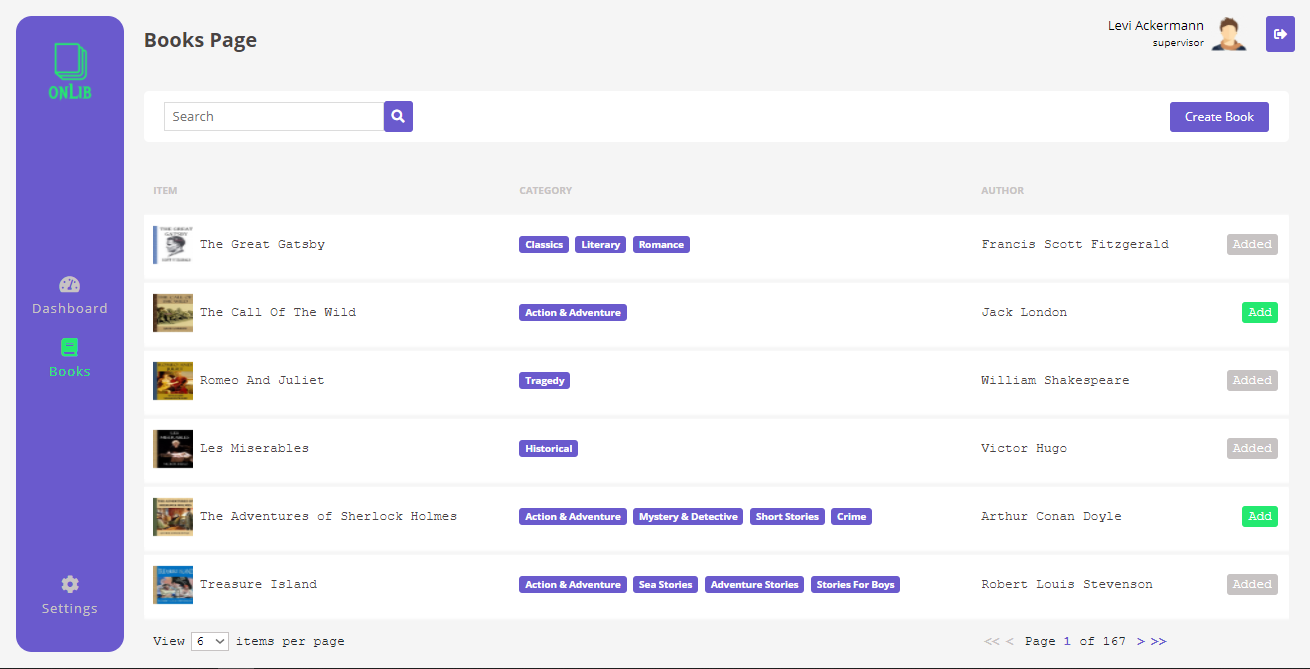The height and width of the screenshot is (669, 1310).
Task: Click The Adventures of Sherlock Holmes title
Action: pos(328,516)
